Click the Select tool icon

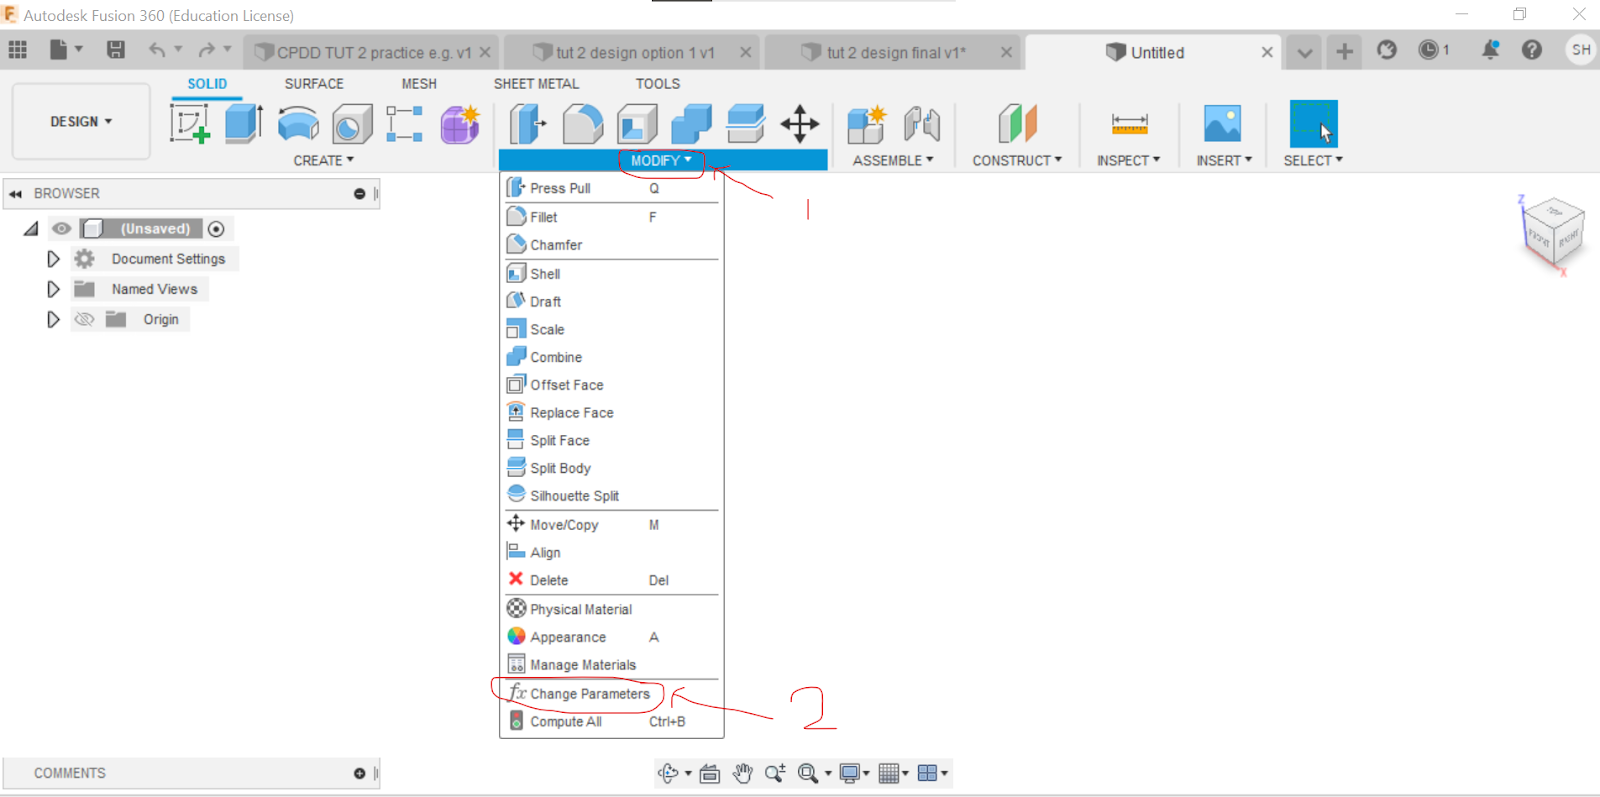(1313, 124)
